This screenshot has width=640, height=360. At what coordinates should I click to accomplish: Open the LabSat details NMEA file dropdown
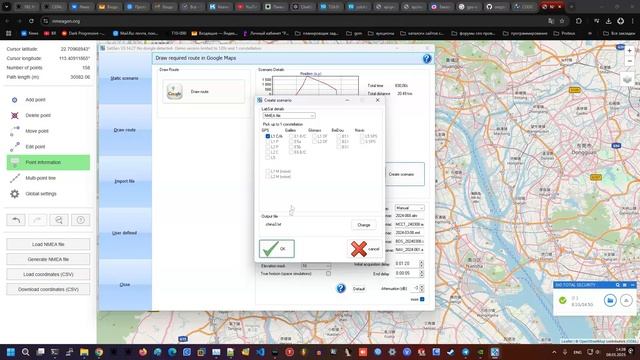[289, 116]
